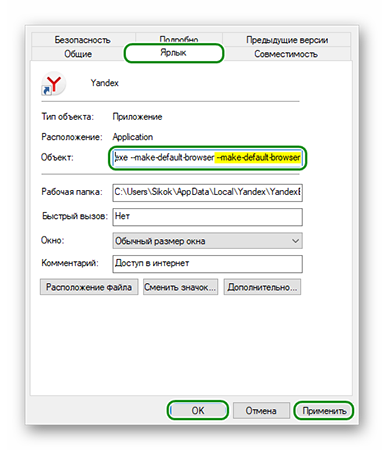Apply changes with Применить button
Image resolution: width=384 pixels, height=450 pixels.
point(324,411)
